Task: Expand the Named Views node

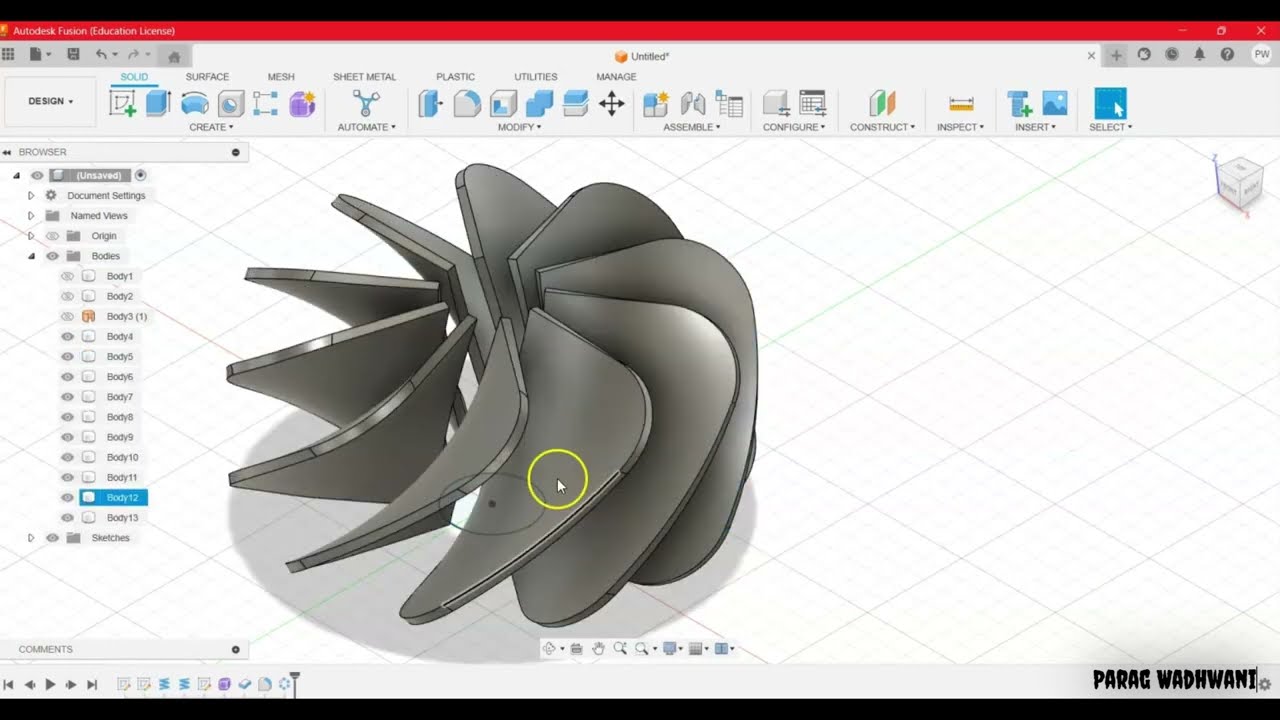Action: [x=31, y=216]
